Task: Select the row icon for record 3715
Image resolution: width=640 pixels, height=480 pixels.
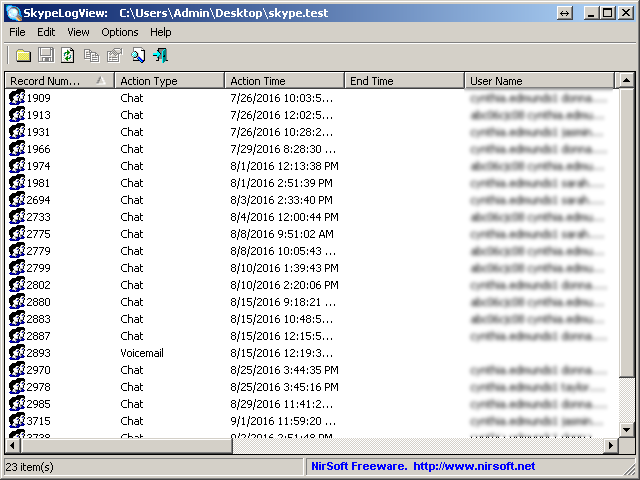Action: pos(17,421)
